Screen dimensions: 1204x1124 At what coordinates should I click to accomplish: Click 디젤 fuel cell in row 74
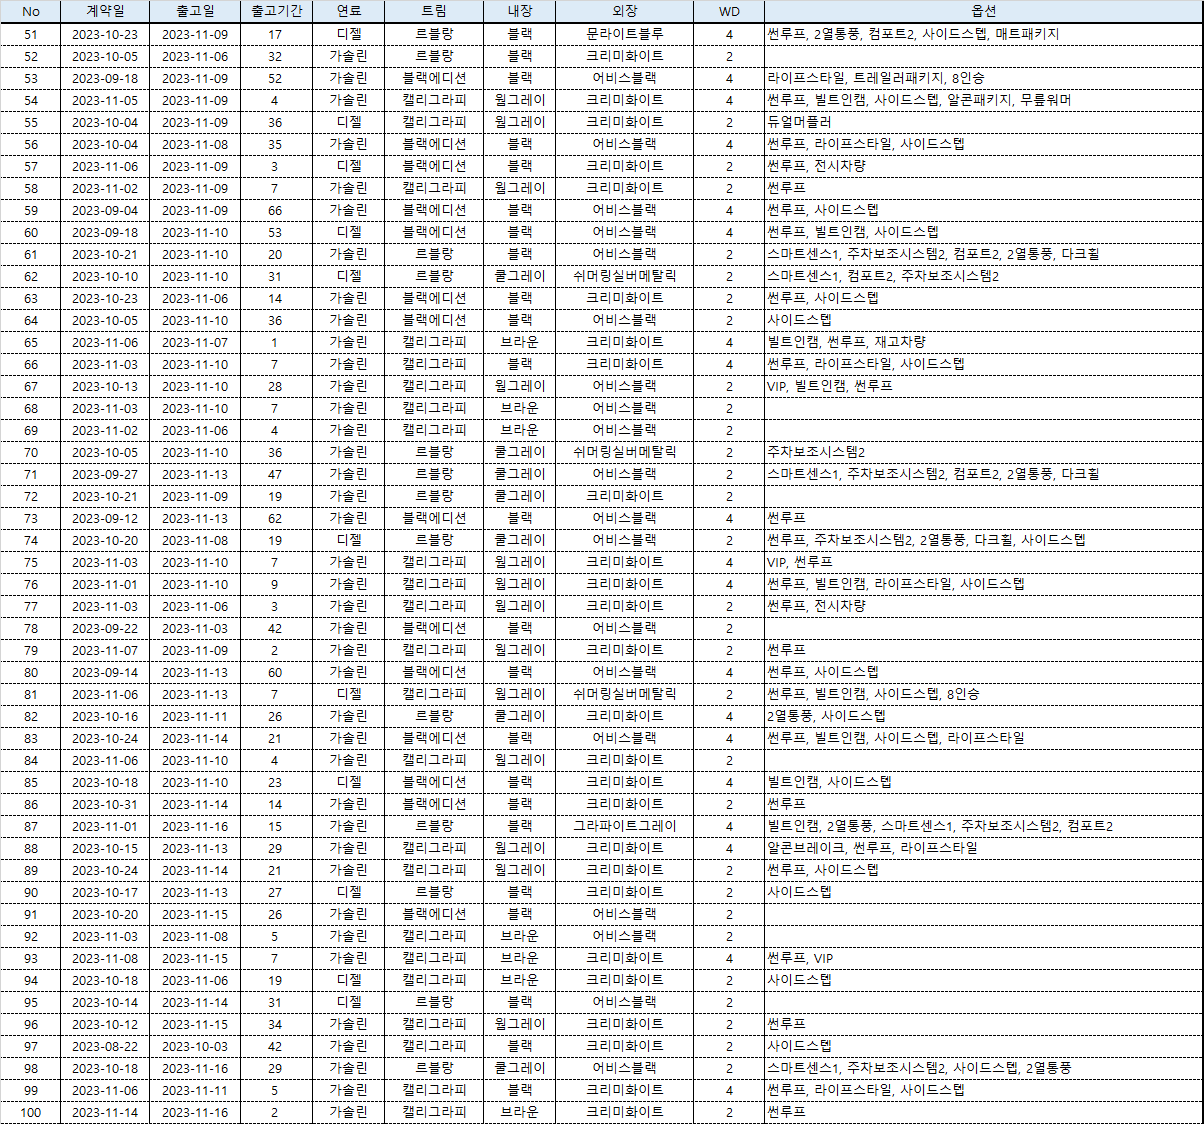[x=348, y=540]
